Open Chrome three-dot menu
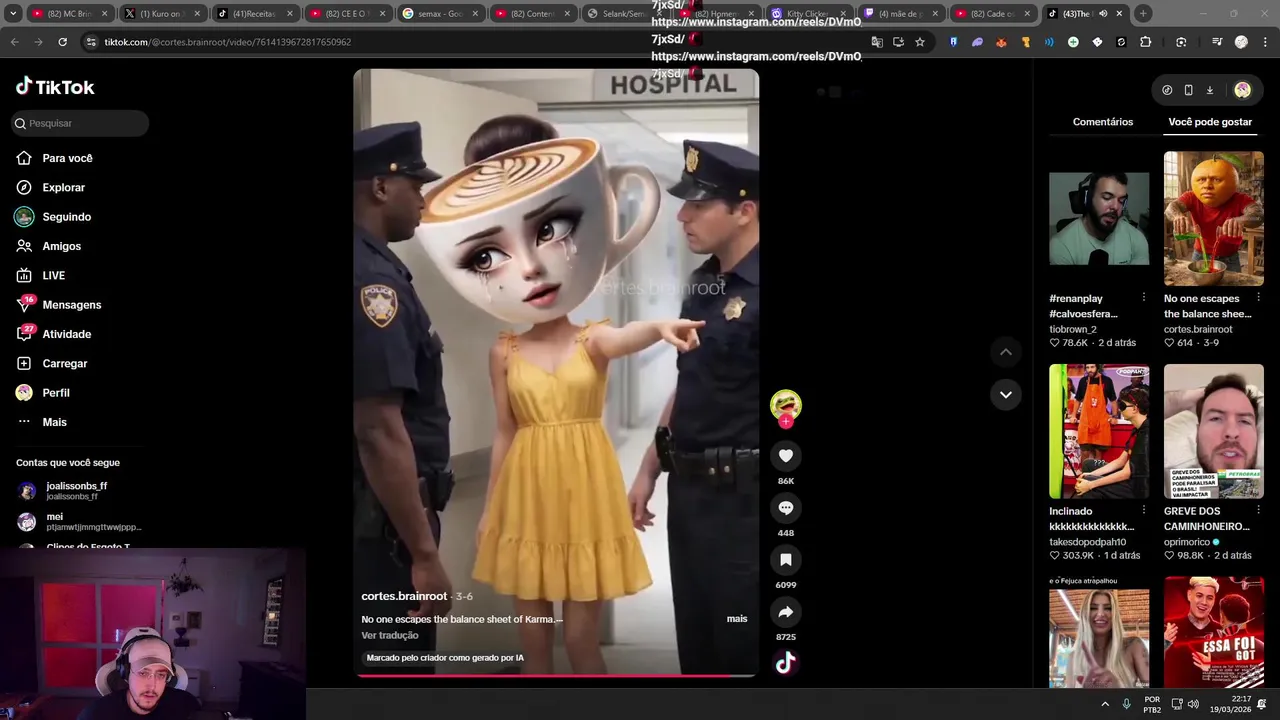 pyautogui.click(x=1265, y=42)
